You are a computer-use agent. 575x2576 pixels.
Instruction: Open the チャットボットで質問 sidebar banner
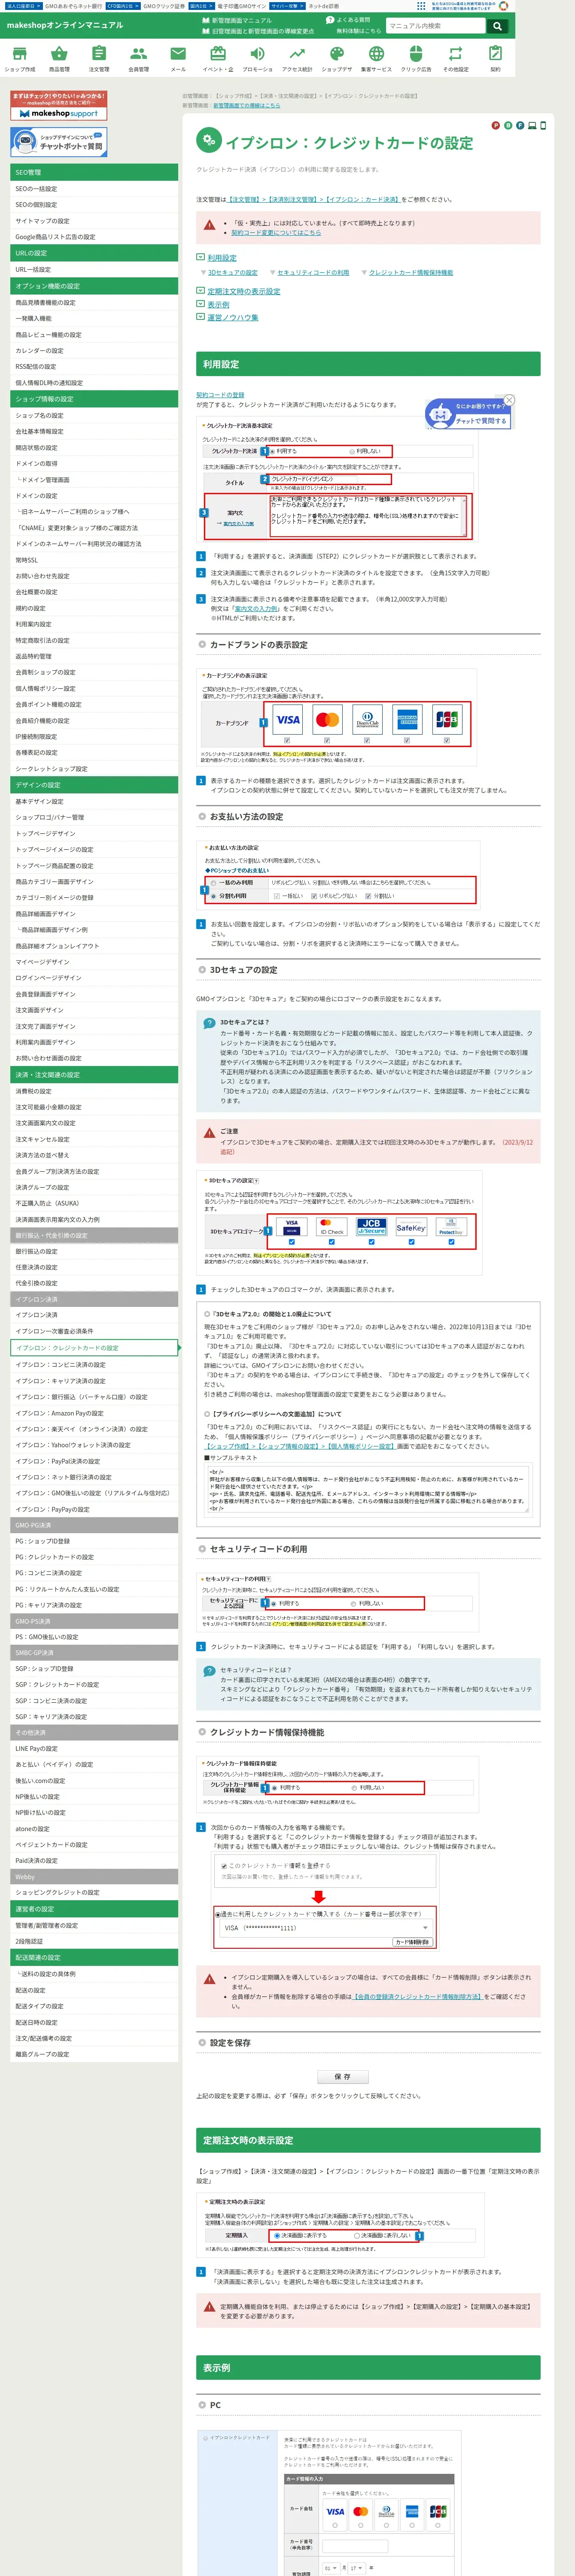click(59, 142)
